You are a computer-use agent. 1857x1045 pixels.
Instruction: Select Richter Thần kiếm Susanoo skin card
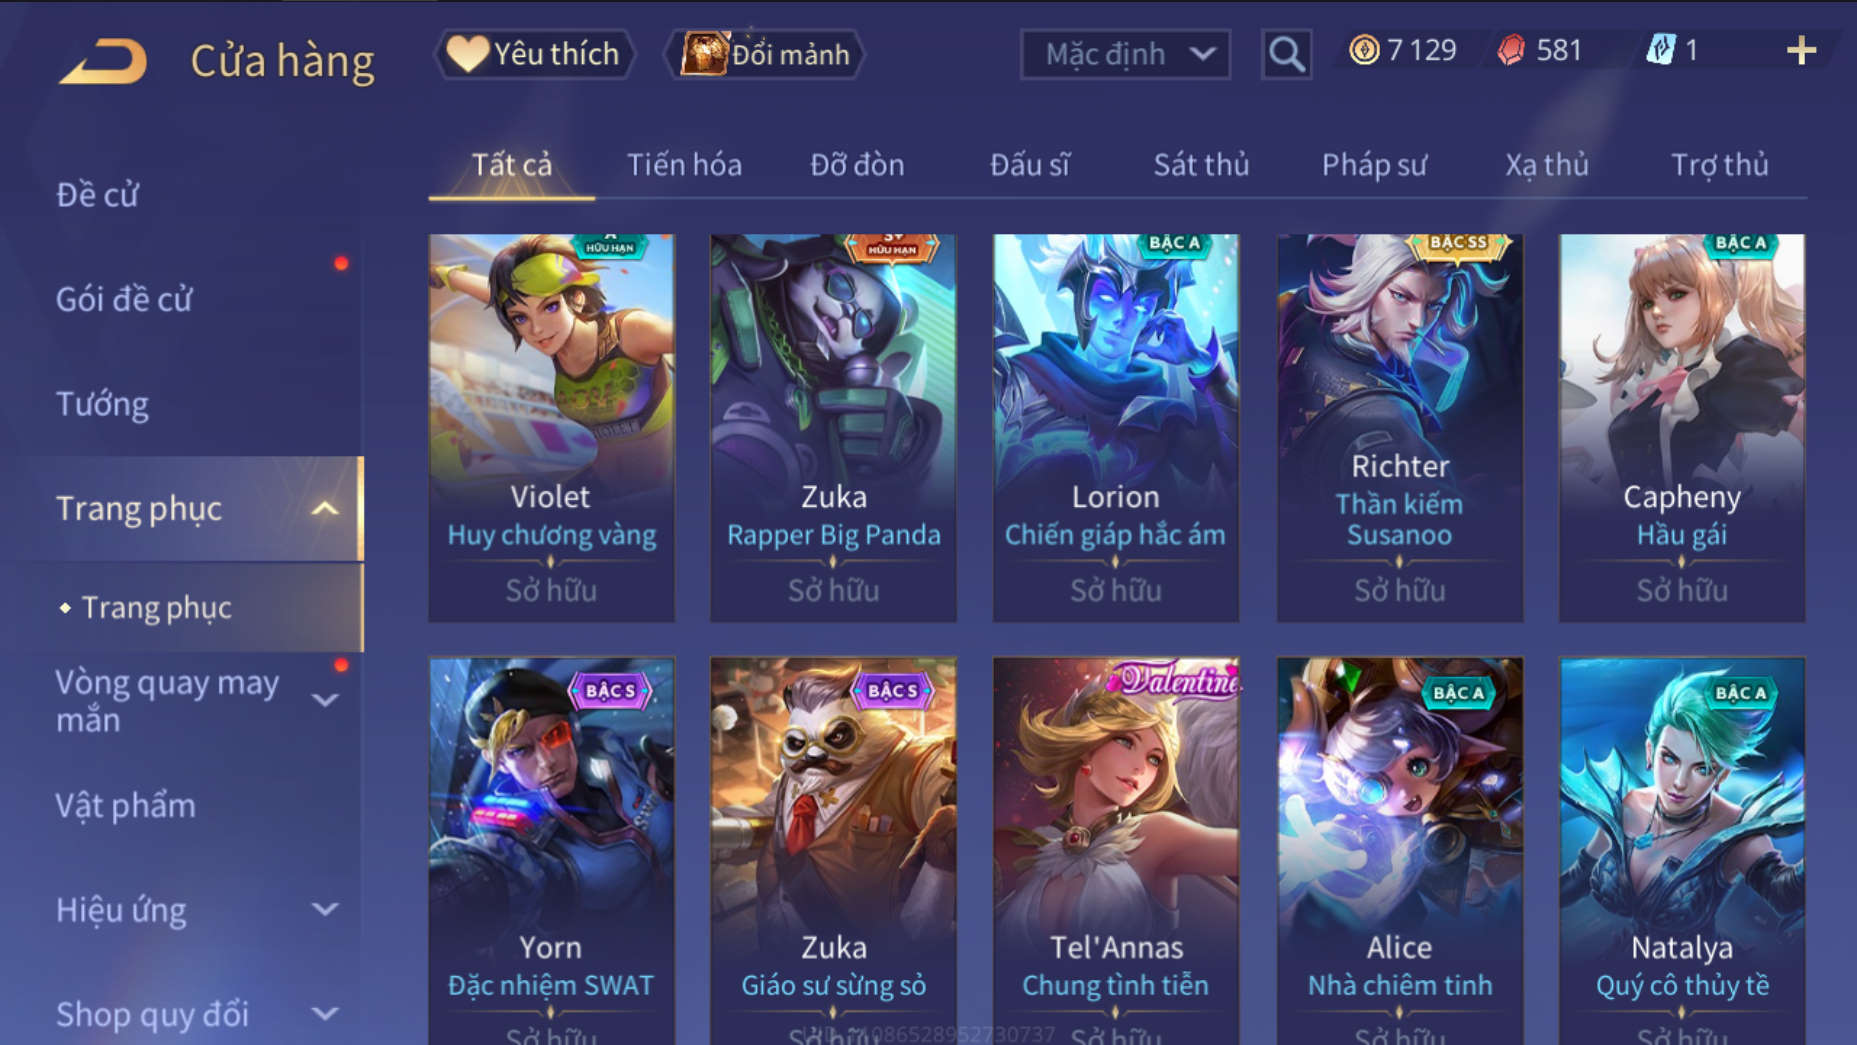(x=1399, y=428)
